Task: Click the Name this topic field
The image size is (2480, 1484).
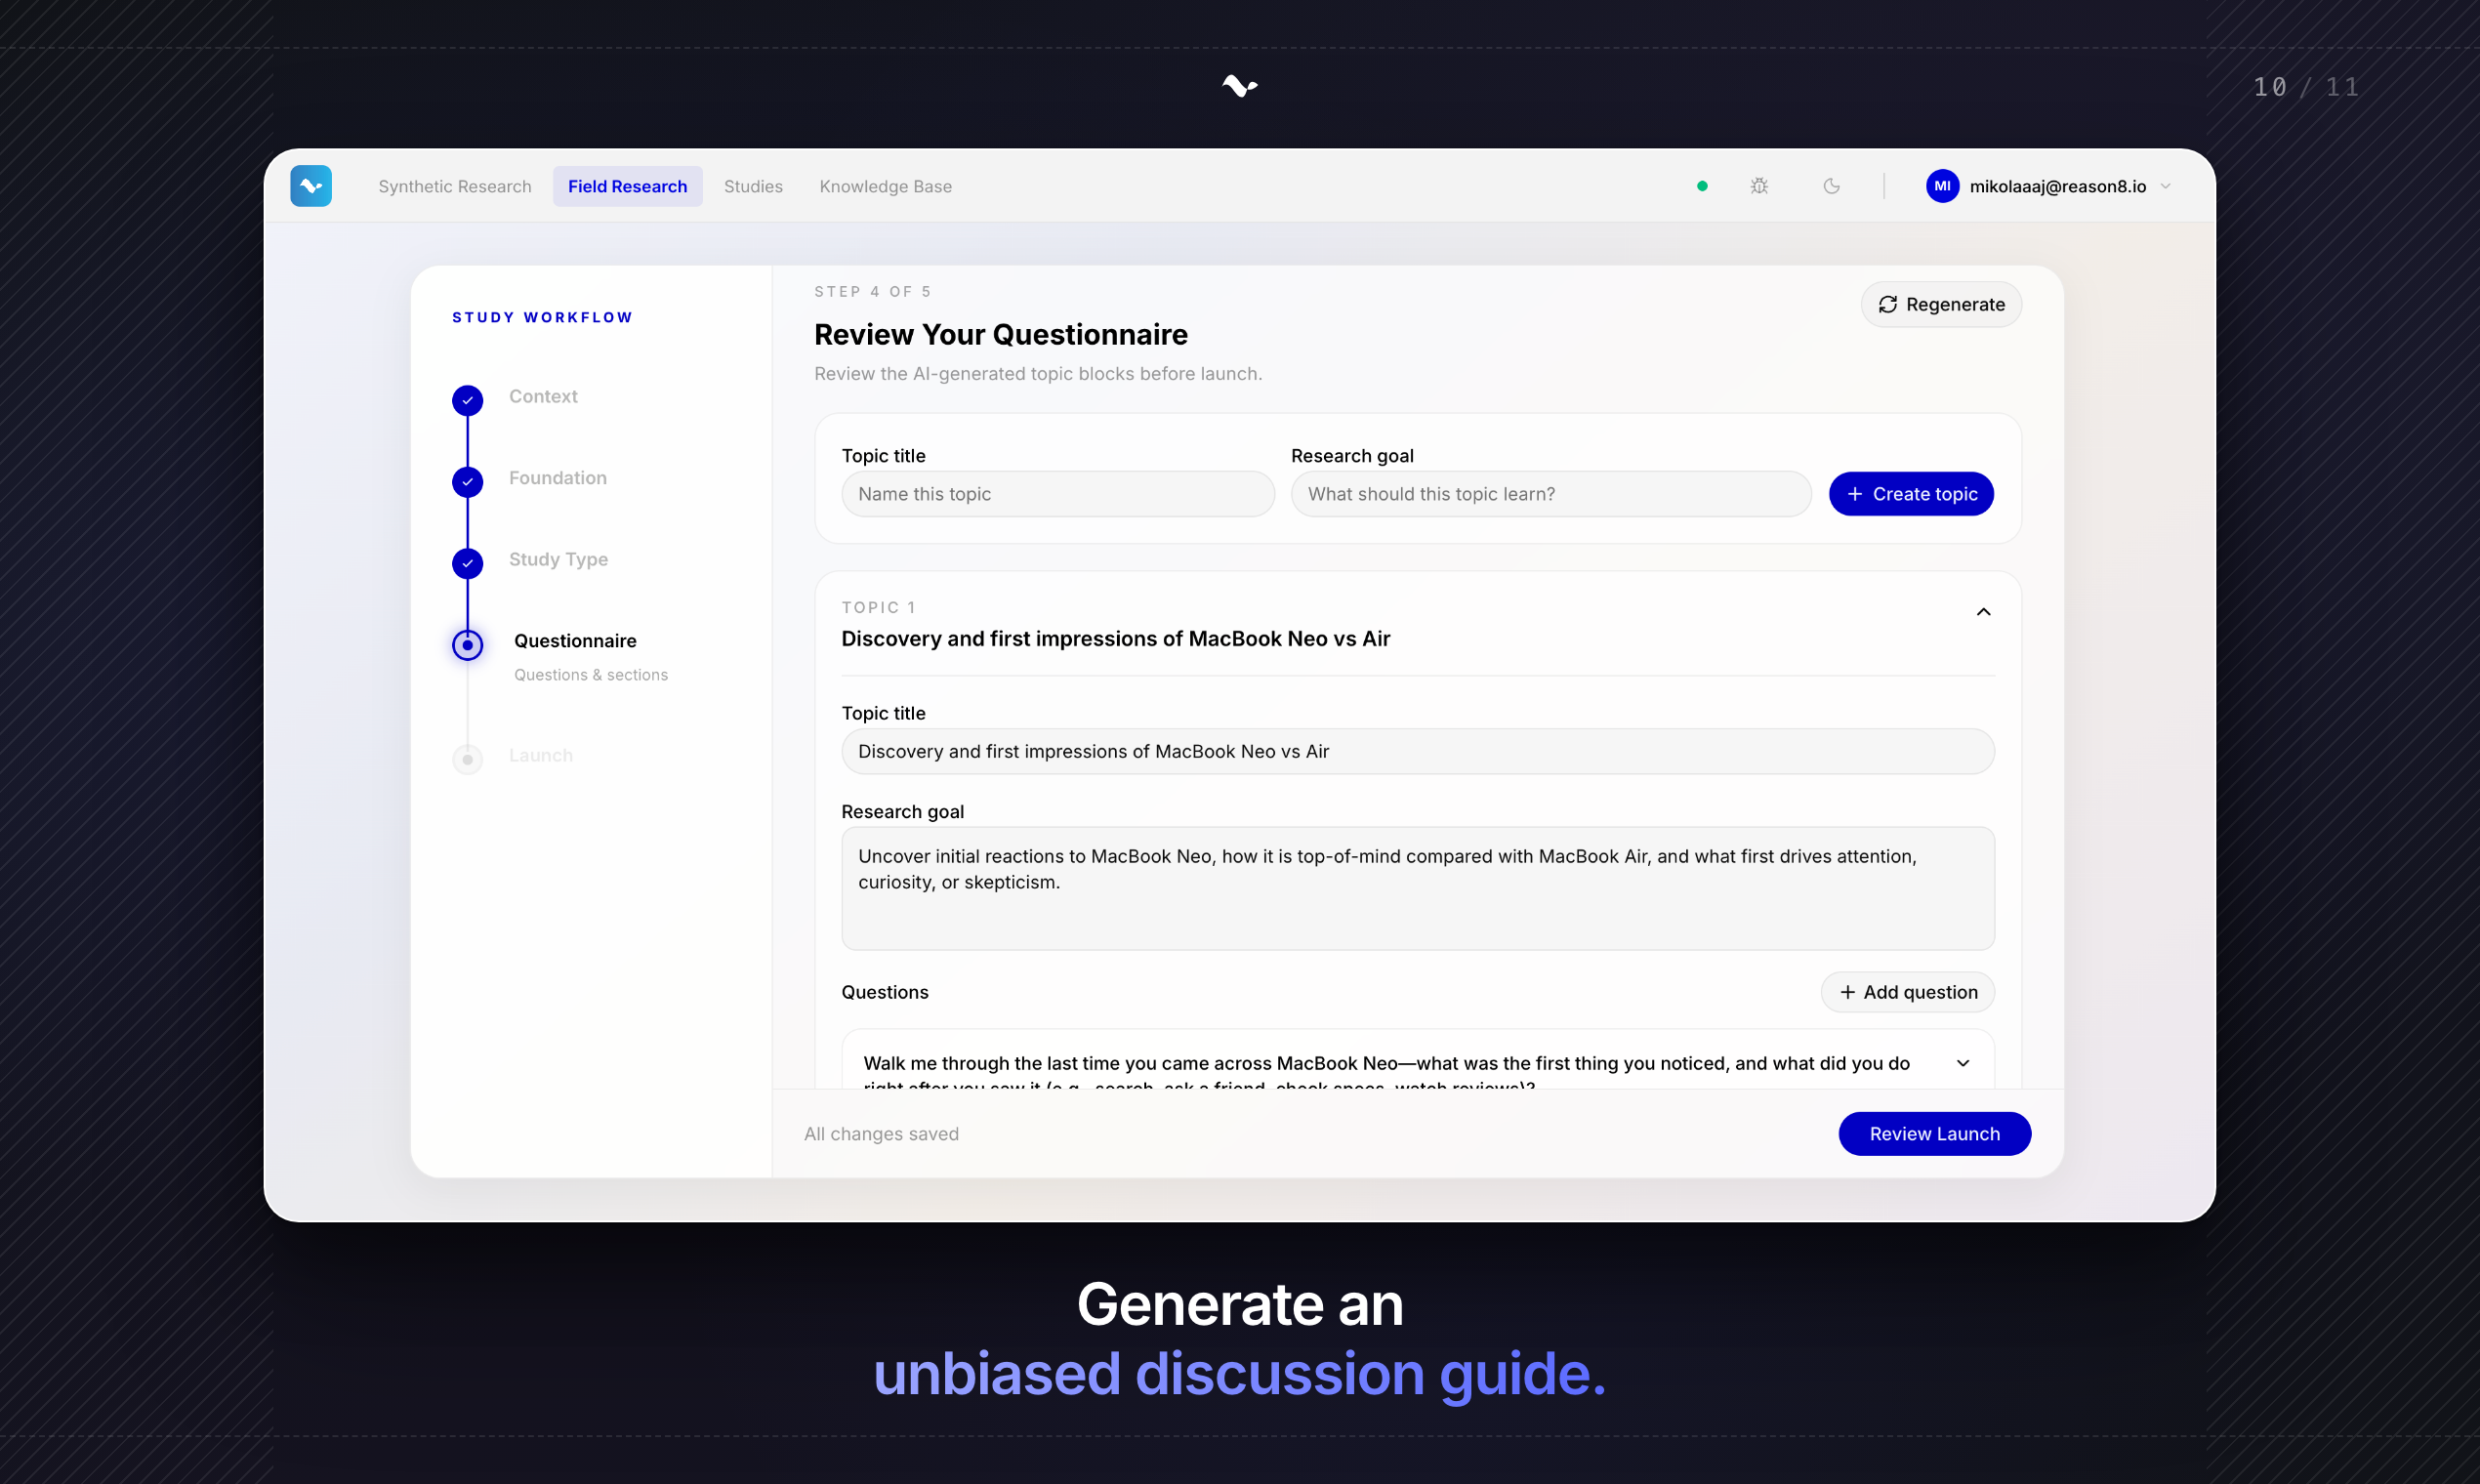Action: click(1057, 494)
